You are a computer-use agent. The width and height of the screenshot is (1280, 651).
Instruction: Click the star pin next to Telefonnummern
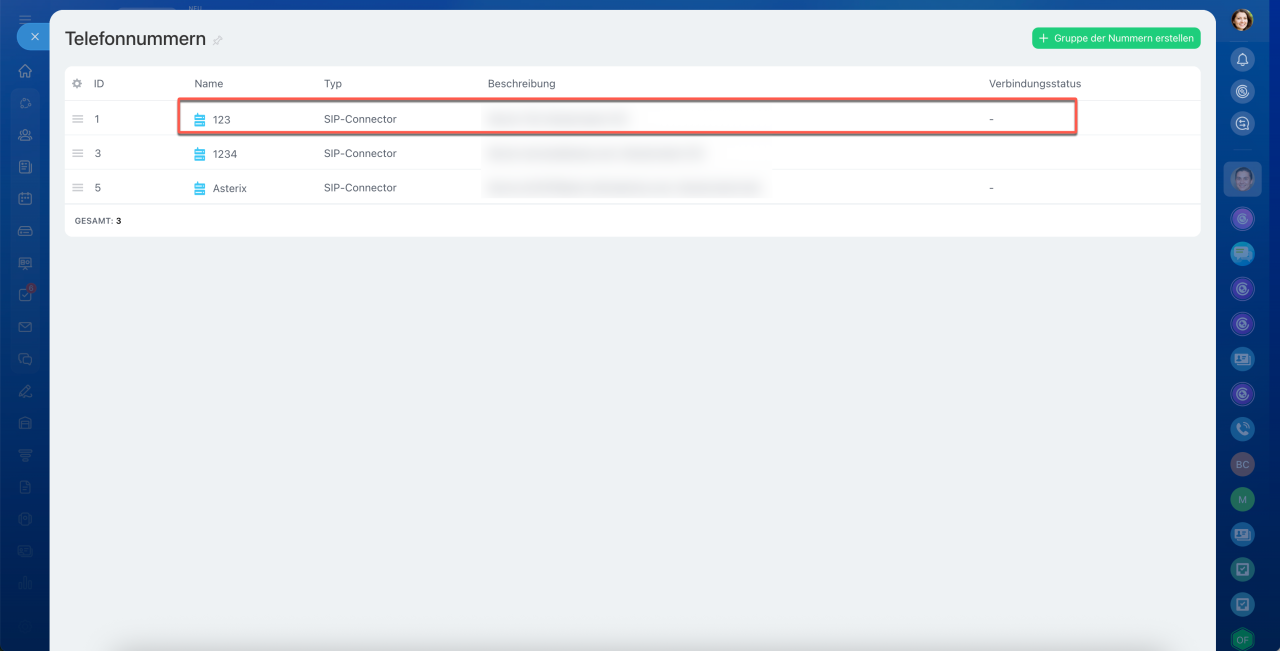(x=218, y=40)
